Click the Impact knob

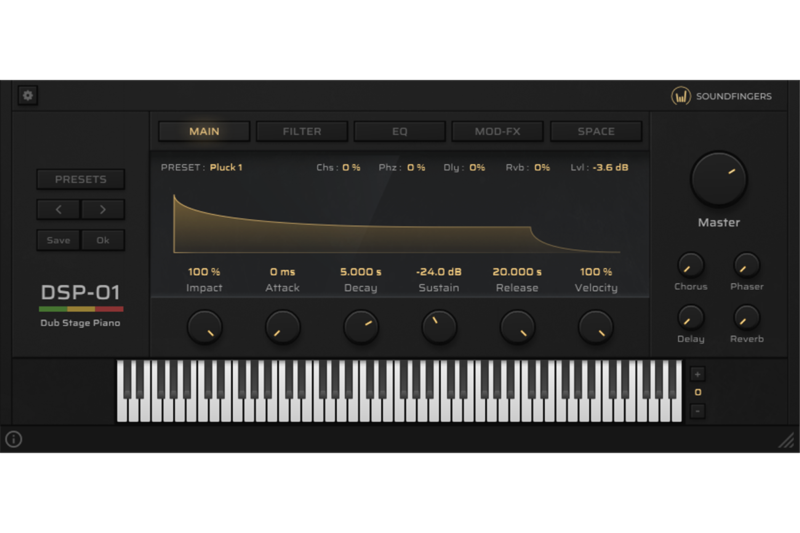pos(205,326)
